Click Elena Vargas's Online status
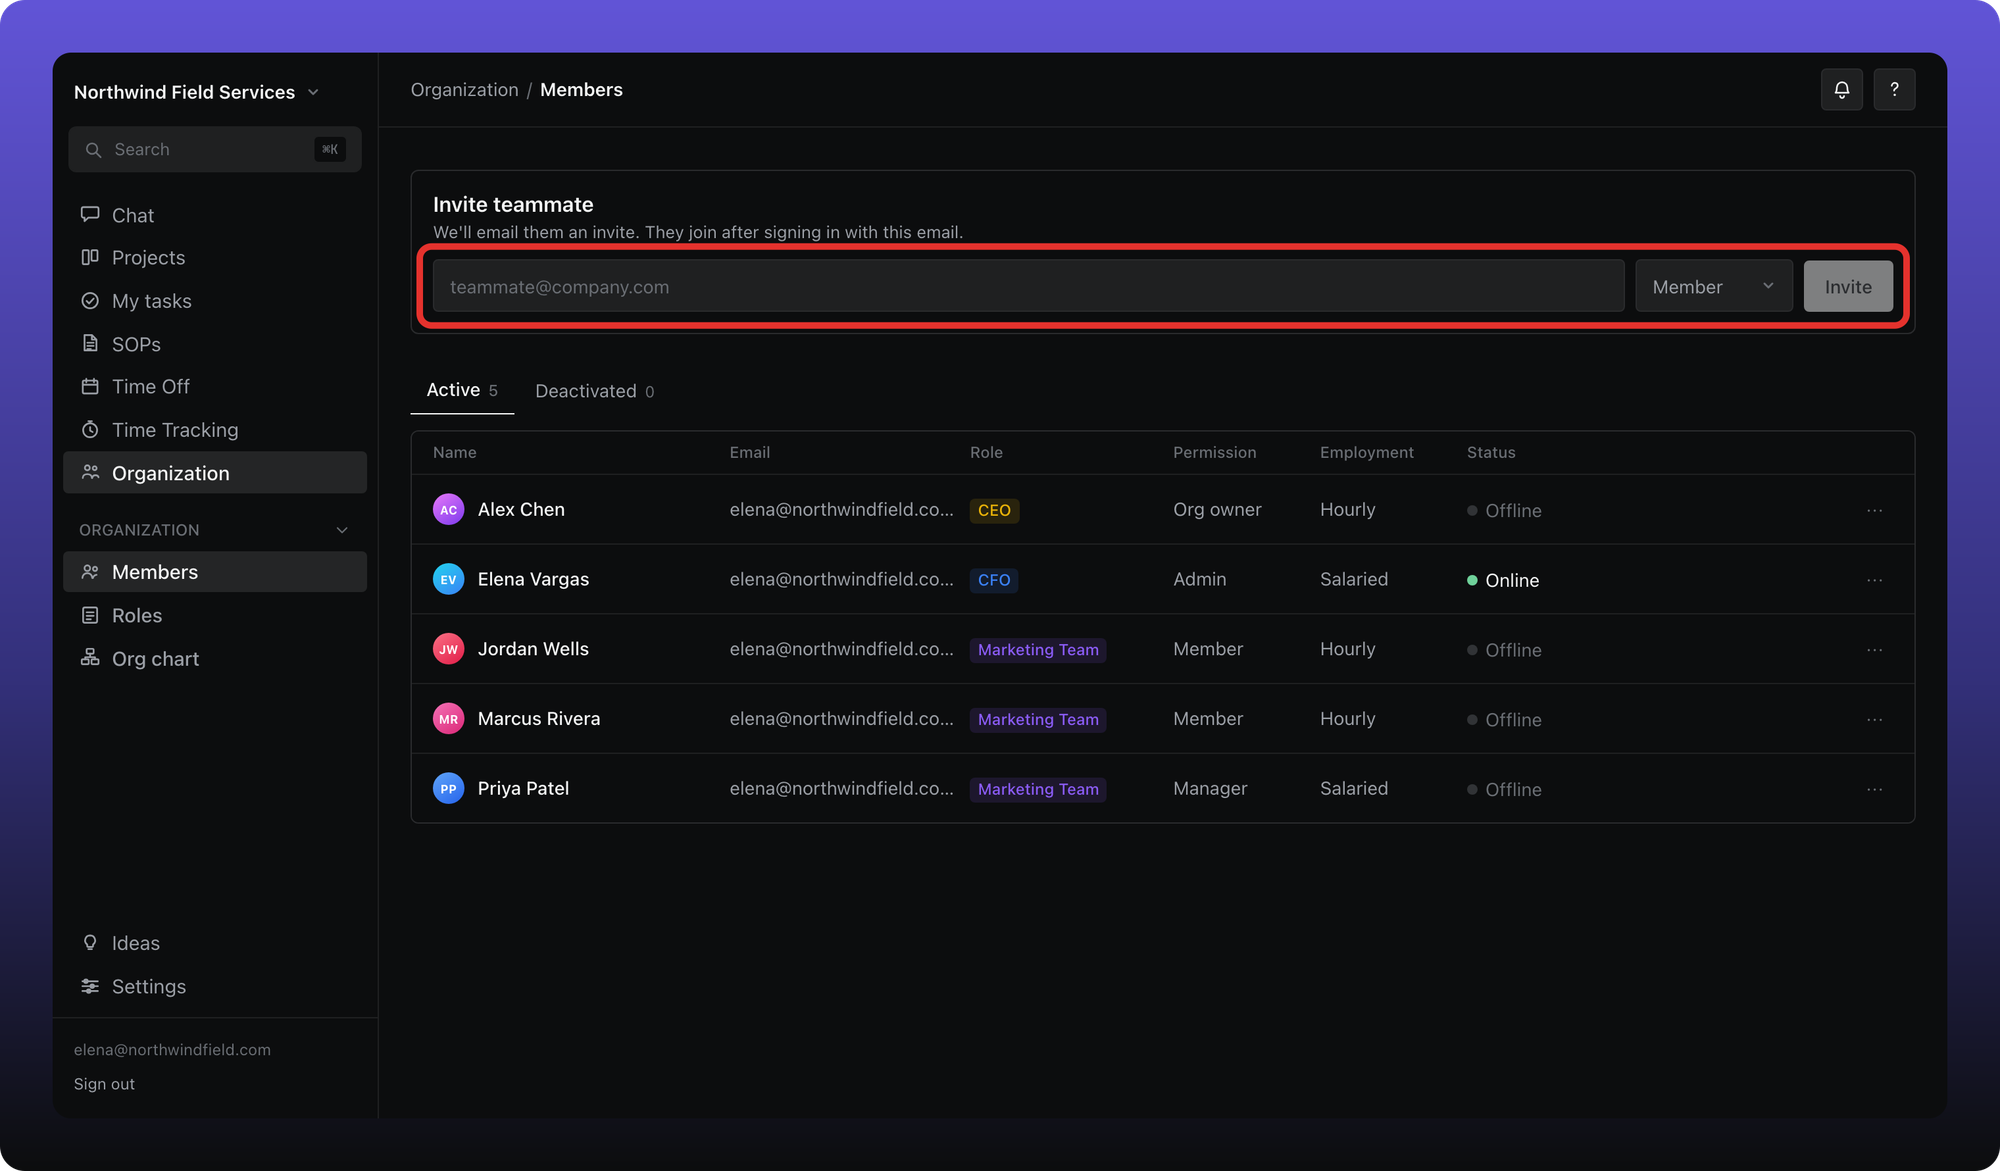Viewport: 2000px width, 1171px height. click(1503, 580)
